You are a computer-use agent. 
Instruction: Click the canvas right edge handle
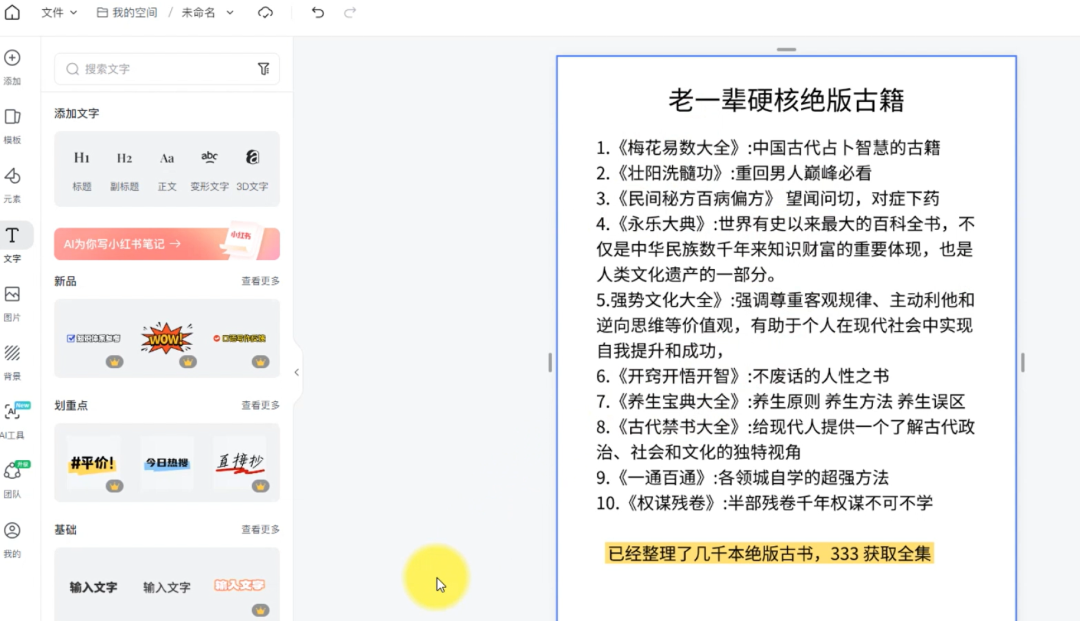[1023, 362]
